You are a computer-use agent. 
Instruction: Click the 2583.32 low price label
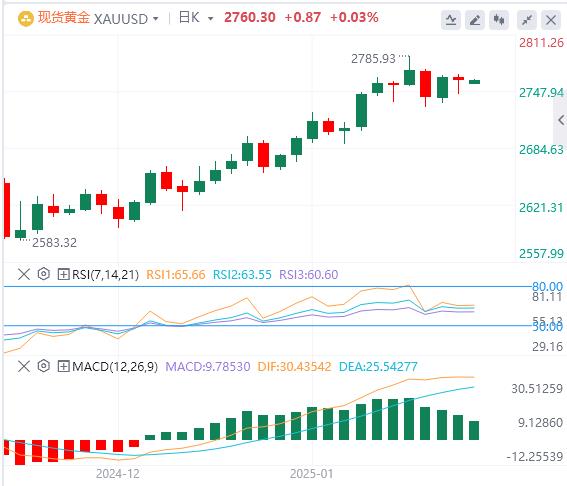54,243
